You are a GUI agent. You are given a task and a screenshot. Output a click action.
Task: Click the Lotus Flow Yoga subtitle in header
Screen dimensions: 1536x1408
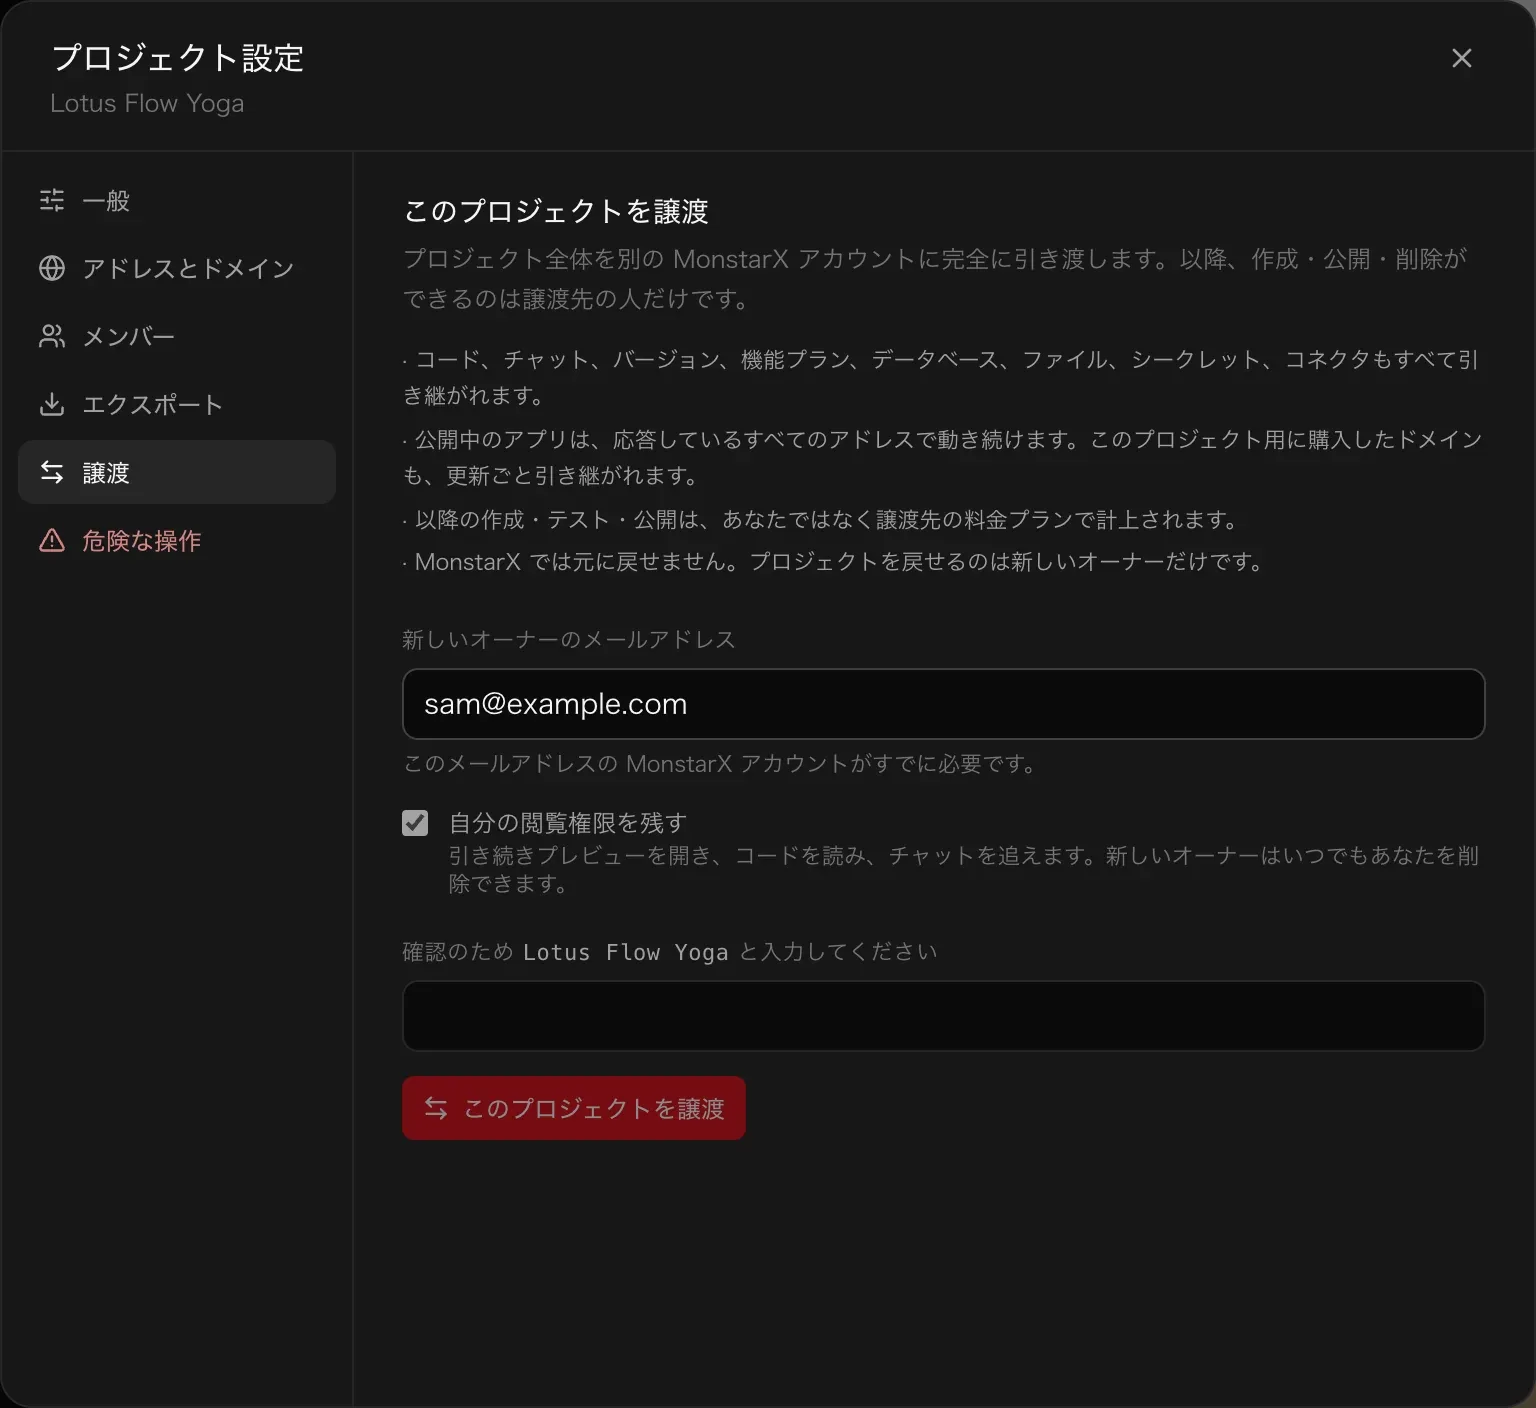click(147, 103)
